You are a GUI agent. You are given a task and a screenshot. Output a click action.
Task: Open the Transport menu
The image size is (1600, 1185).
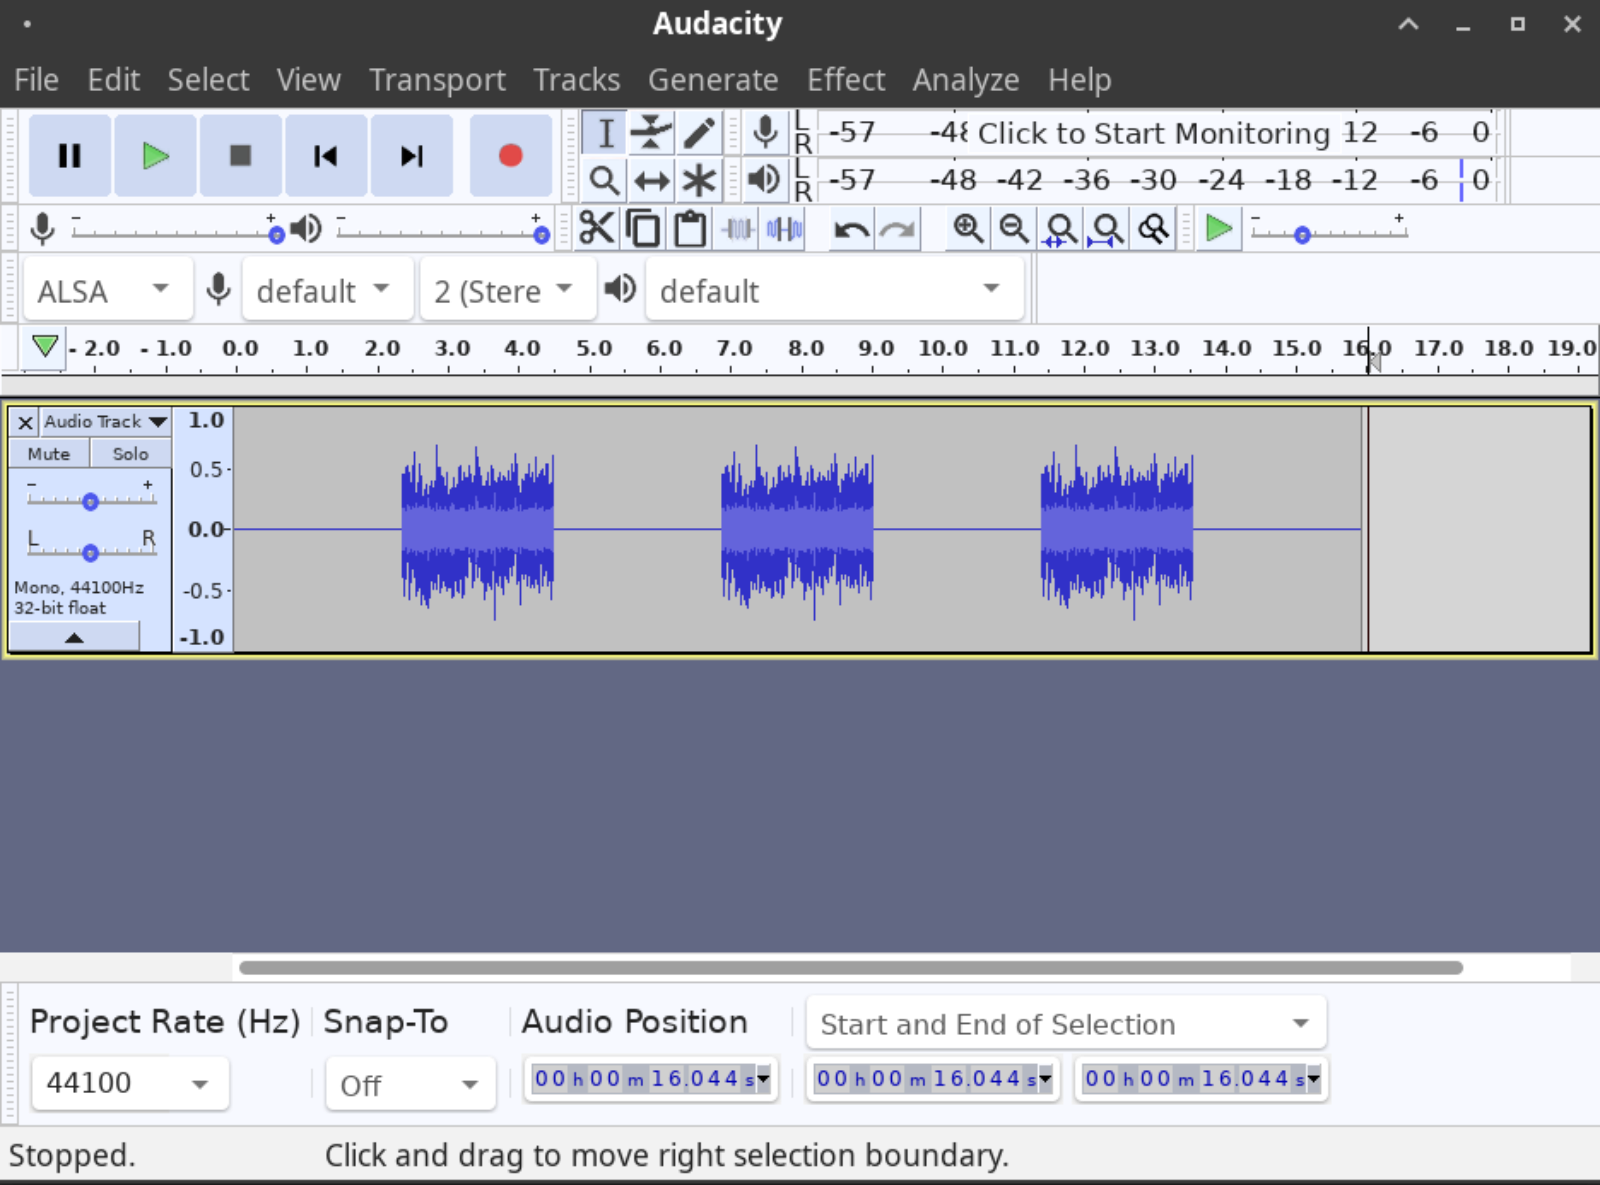click(437, 80)
